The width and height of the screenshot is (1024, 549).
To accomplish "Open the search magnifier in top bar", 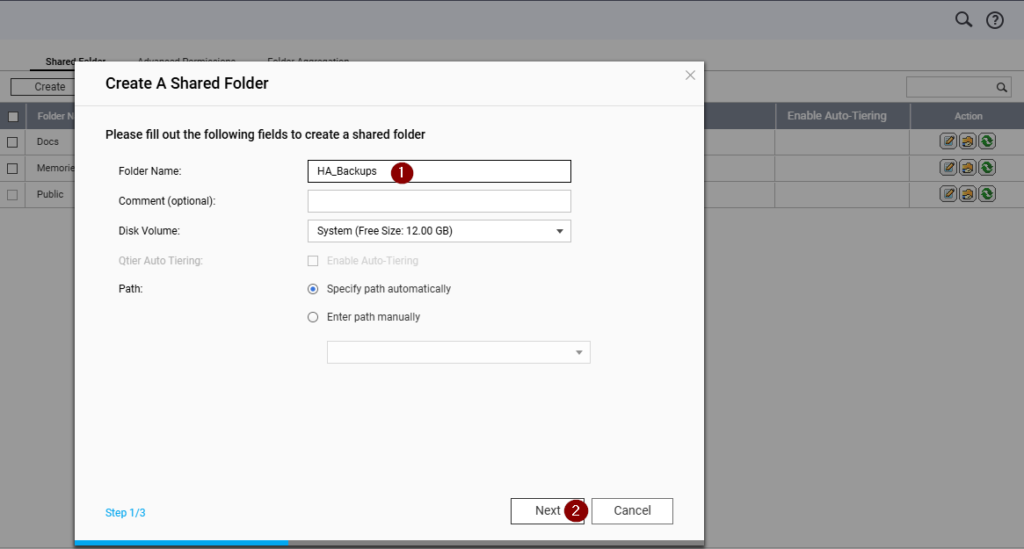I will tap(963, 20).
